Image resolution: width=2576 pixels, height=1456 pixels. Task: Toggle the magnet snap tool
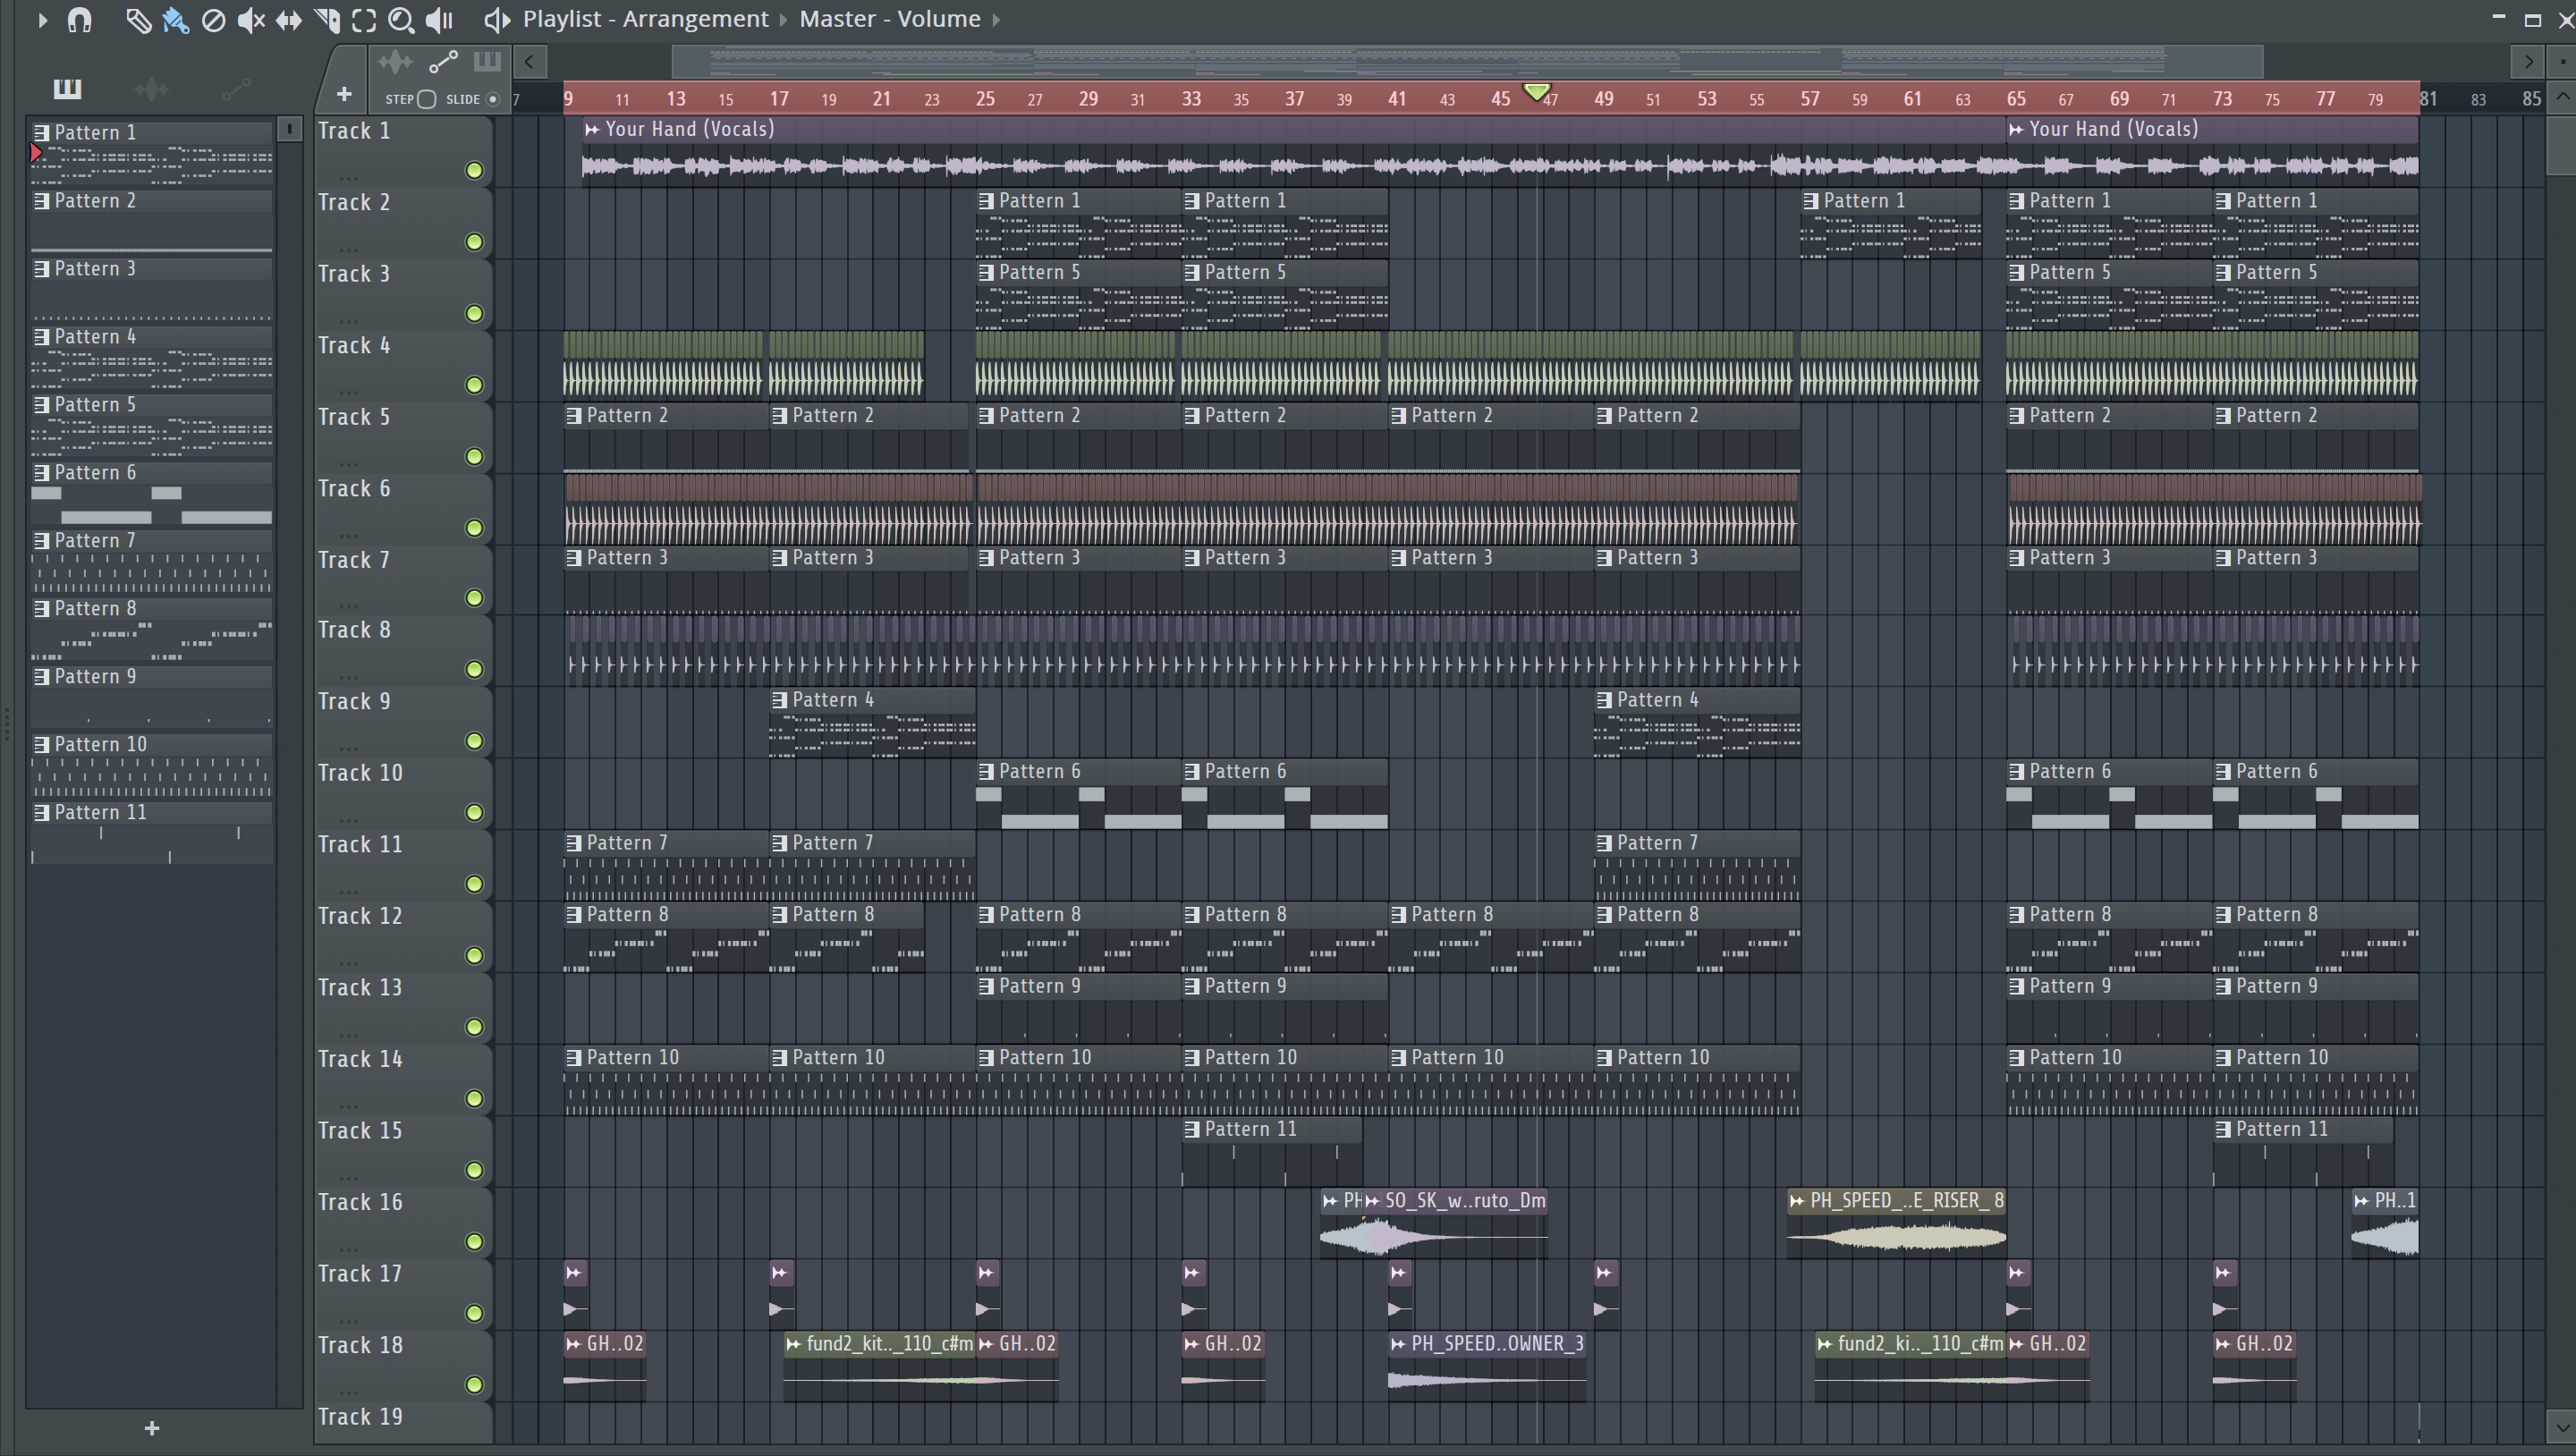79,20
